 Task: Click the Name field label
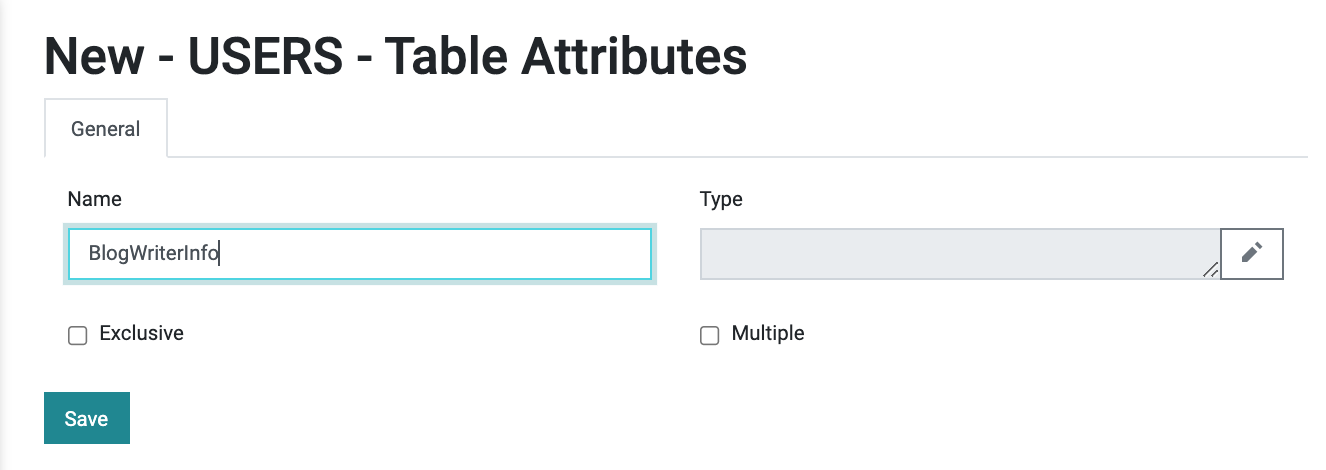click(95, 199)
